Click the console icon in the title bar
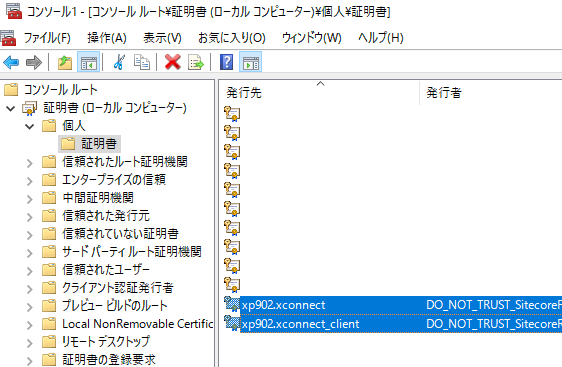 tap(14, 11)
